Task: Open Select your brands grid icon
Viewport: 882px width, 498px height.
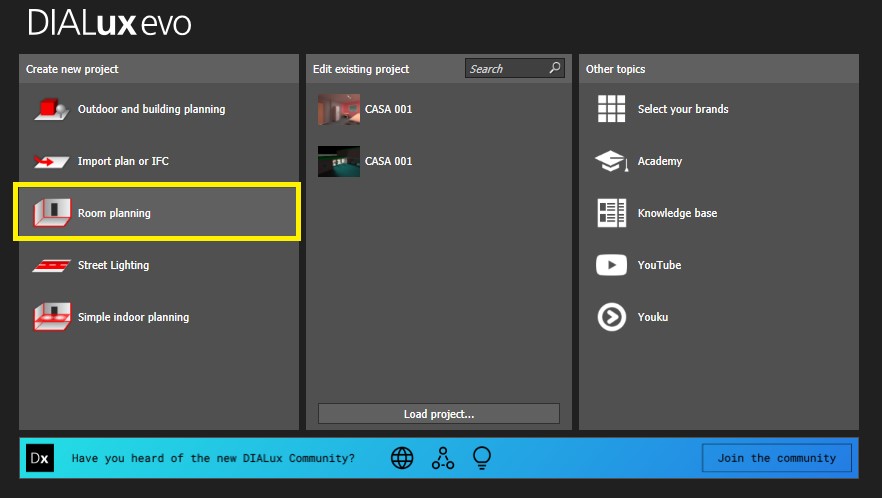Action: point(611,109)
